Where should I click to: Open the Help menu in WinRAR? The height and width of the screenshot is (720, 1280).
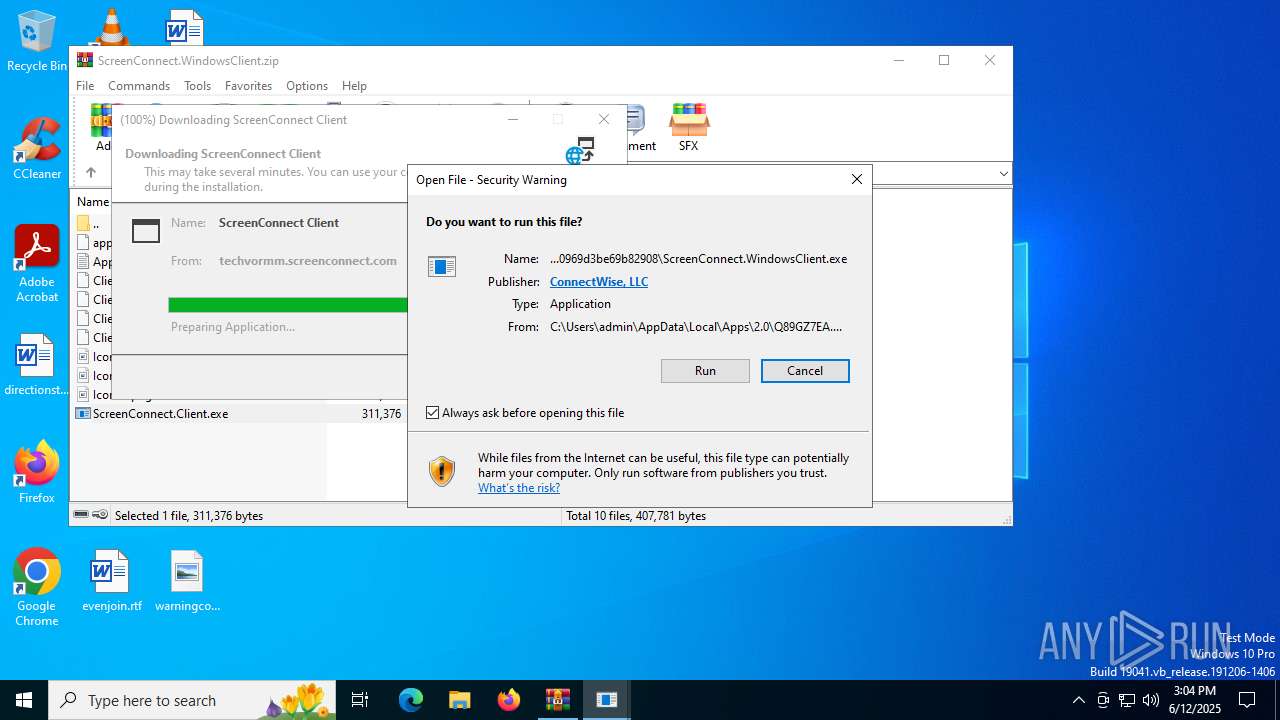354,86
